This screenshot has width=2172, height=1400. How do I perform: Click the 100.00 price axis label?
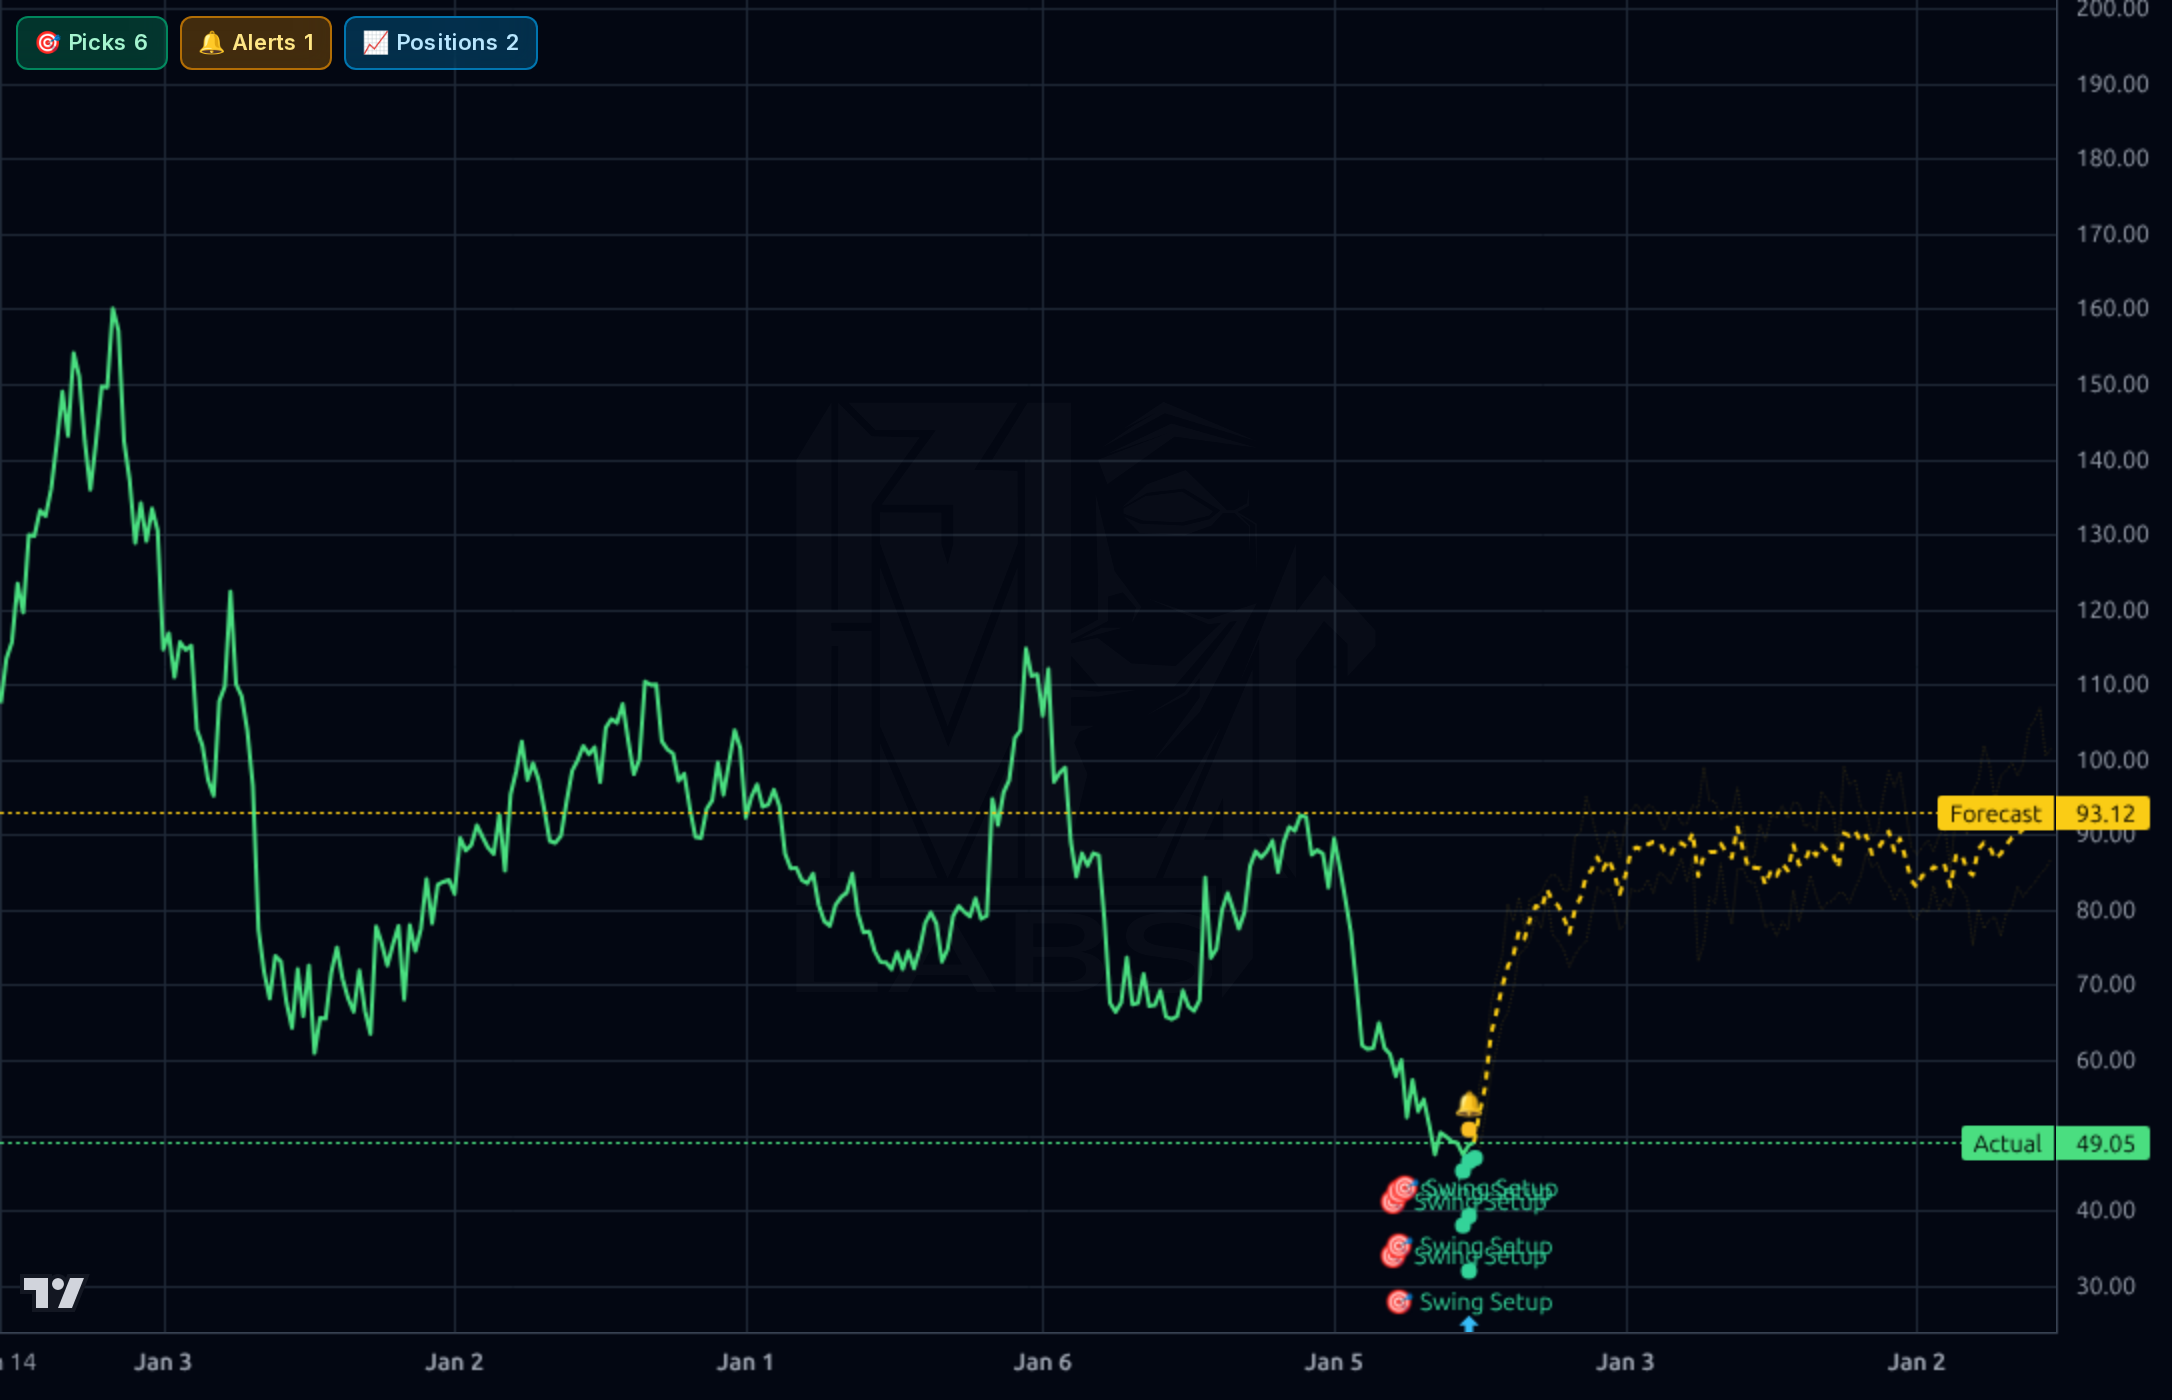click(2112, 760)
